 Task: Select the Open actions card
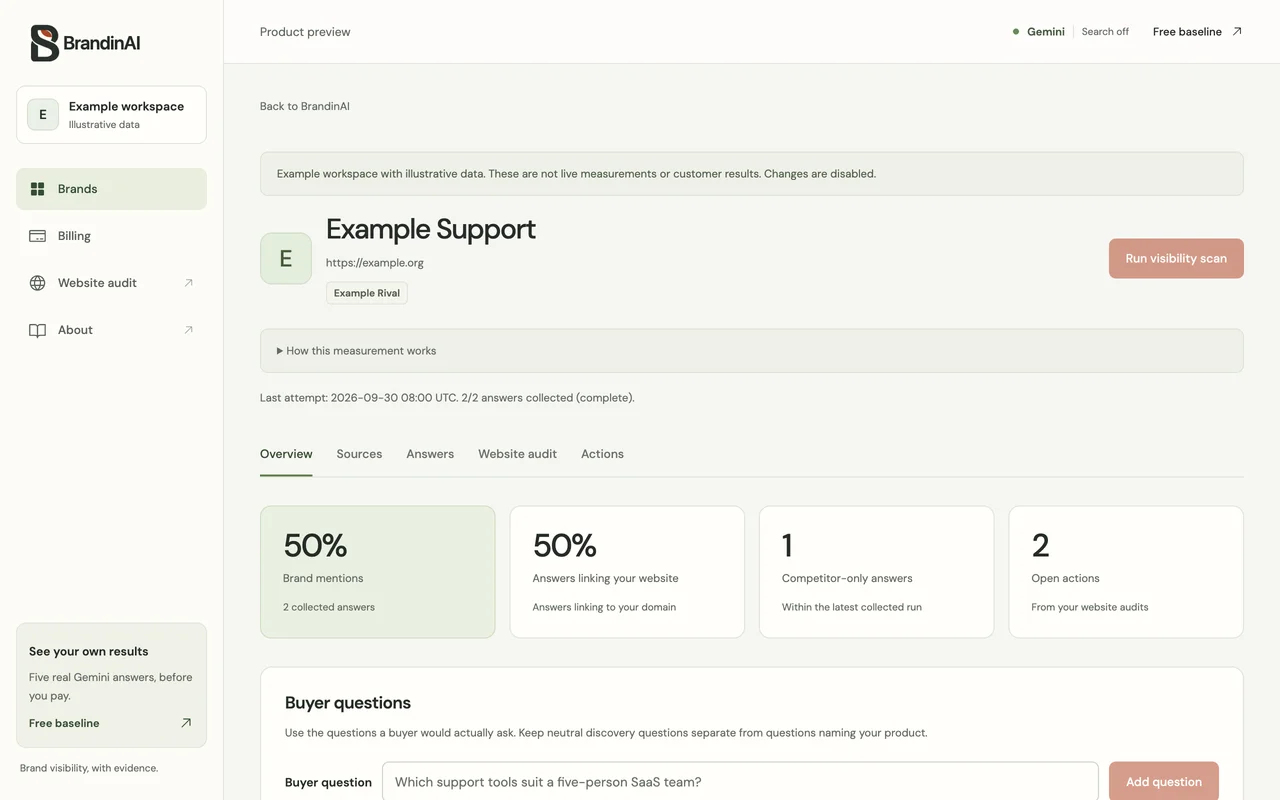(1126, 572)
